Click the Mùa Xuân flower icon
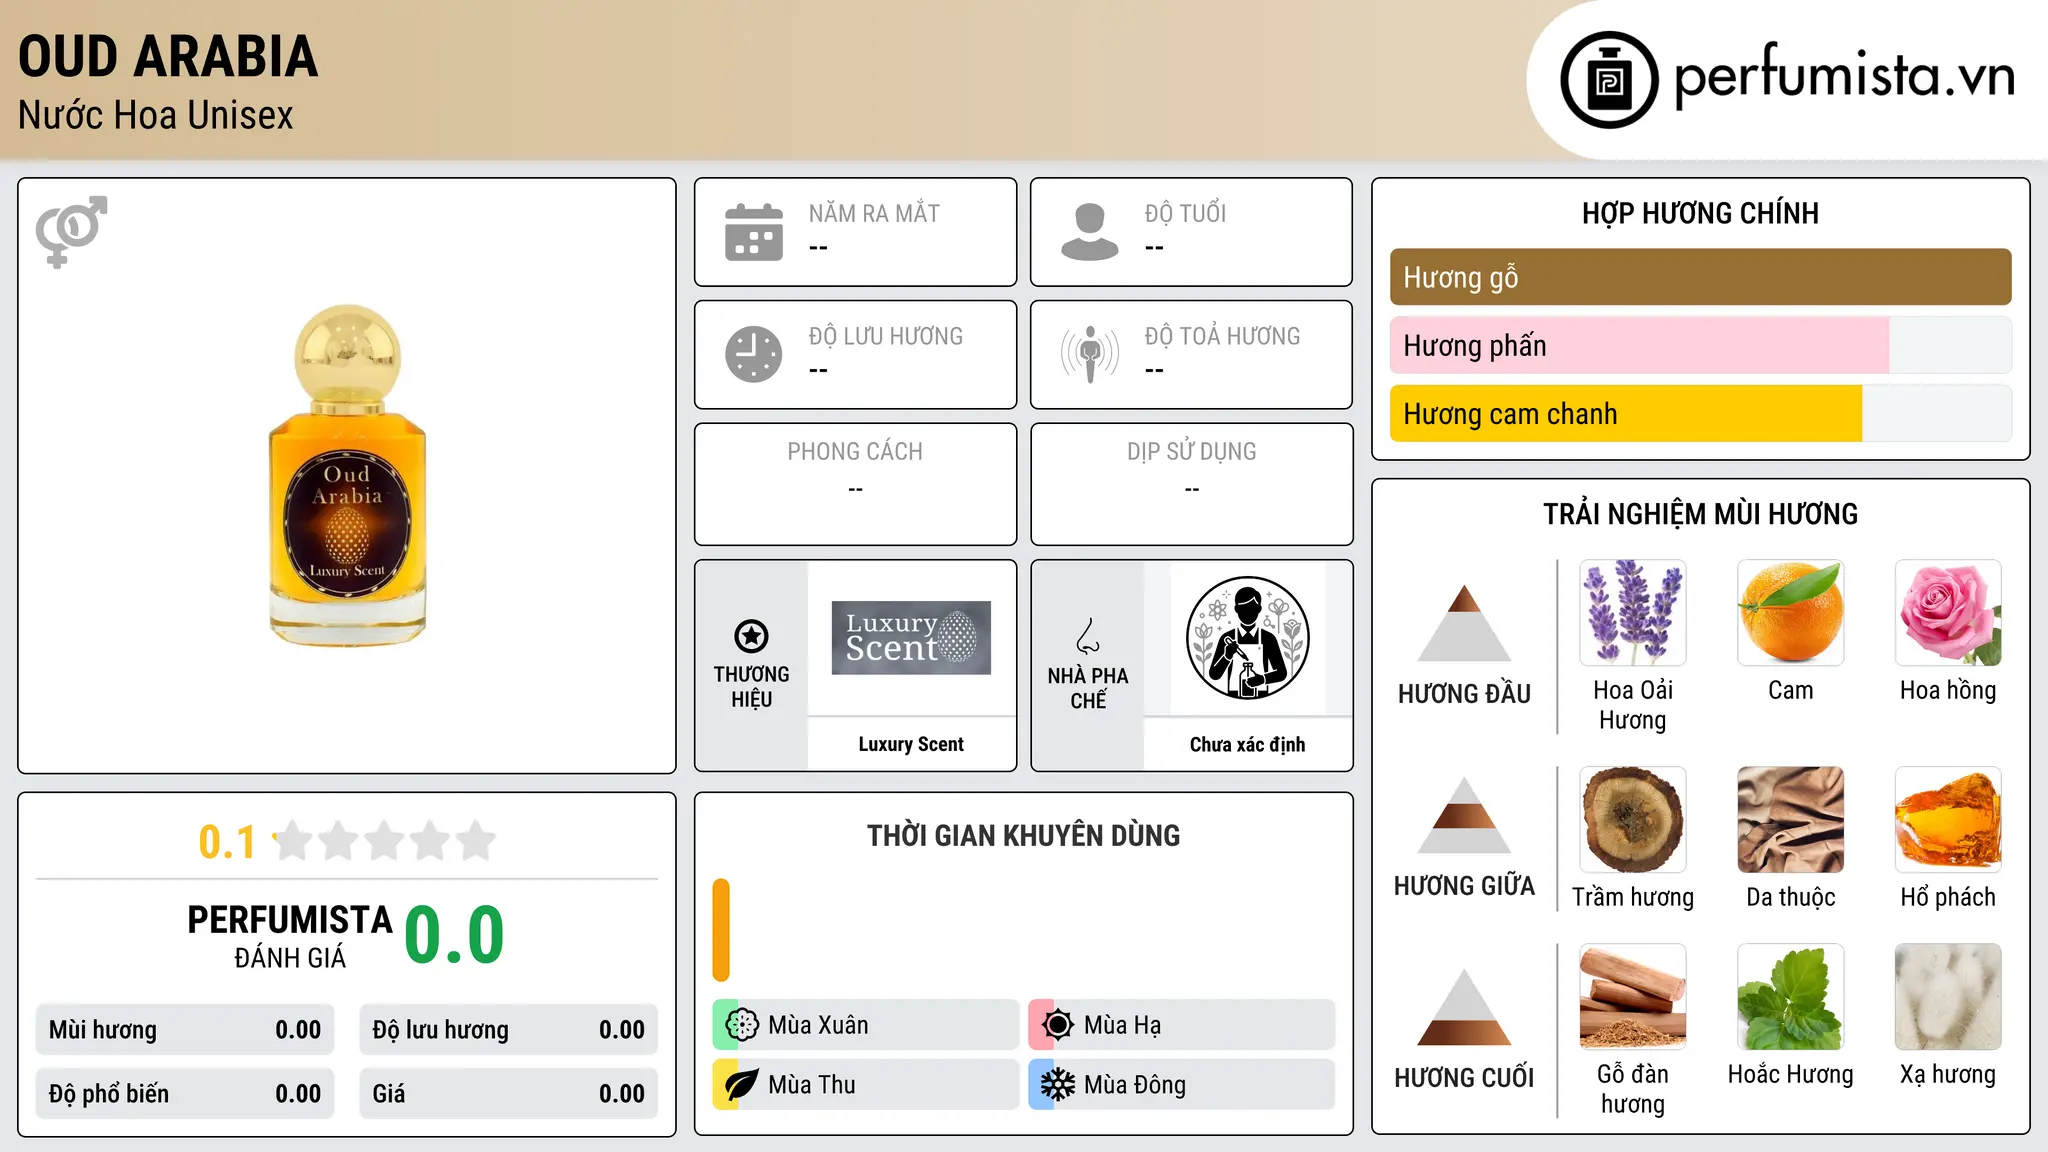This screenshot has width=2048, height=1152. [742, 1025]
